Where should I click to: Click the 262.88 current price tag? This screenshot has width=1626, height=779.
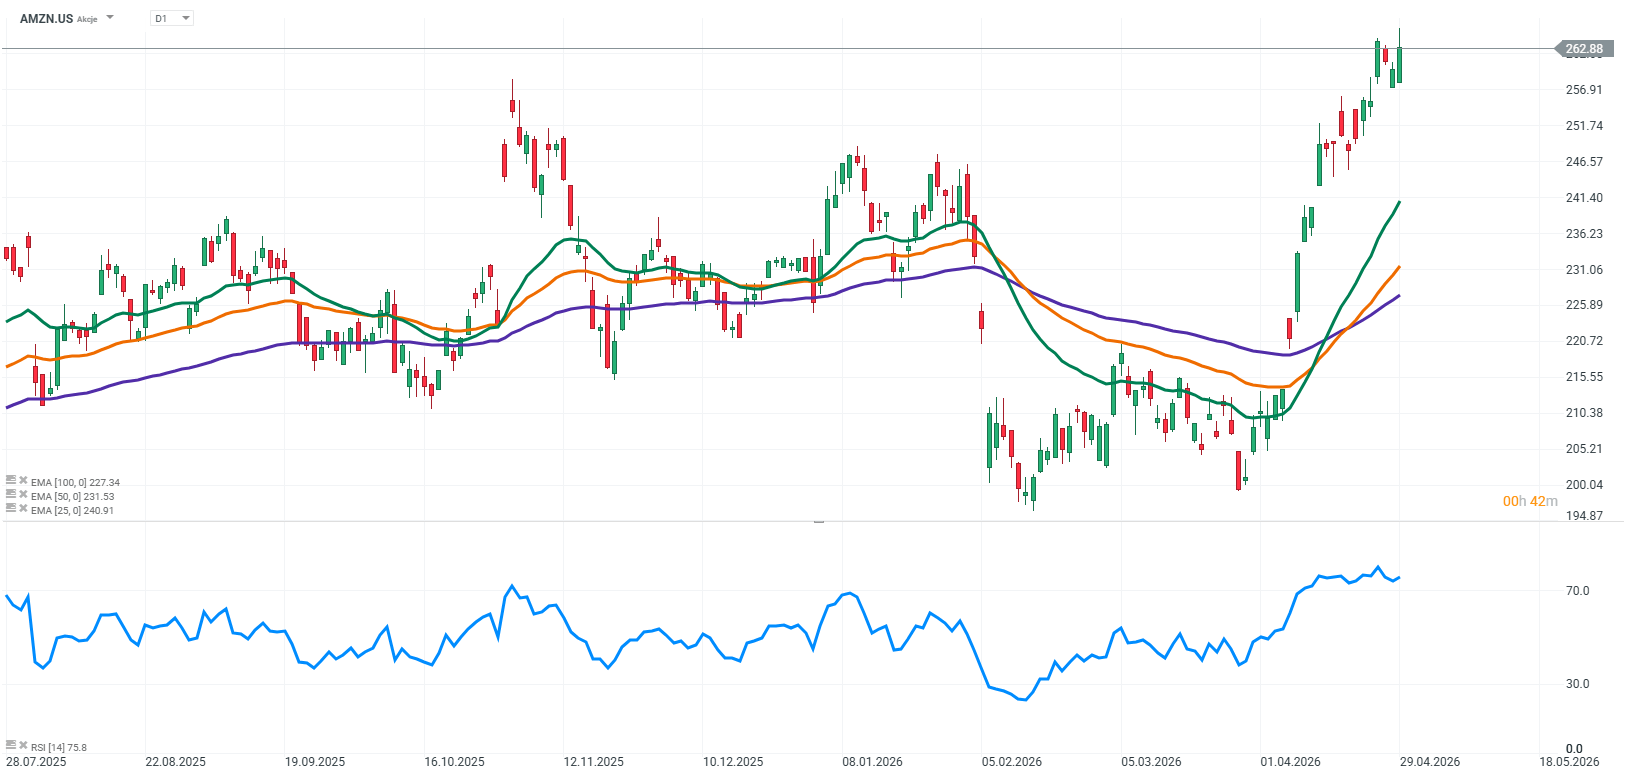tap(1583, 48)
